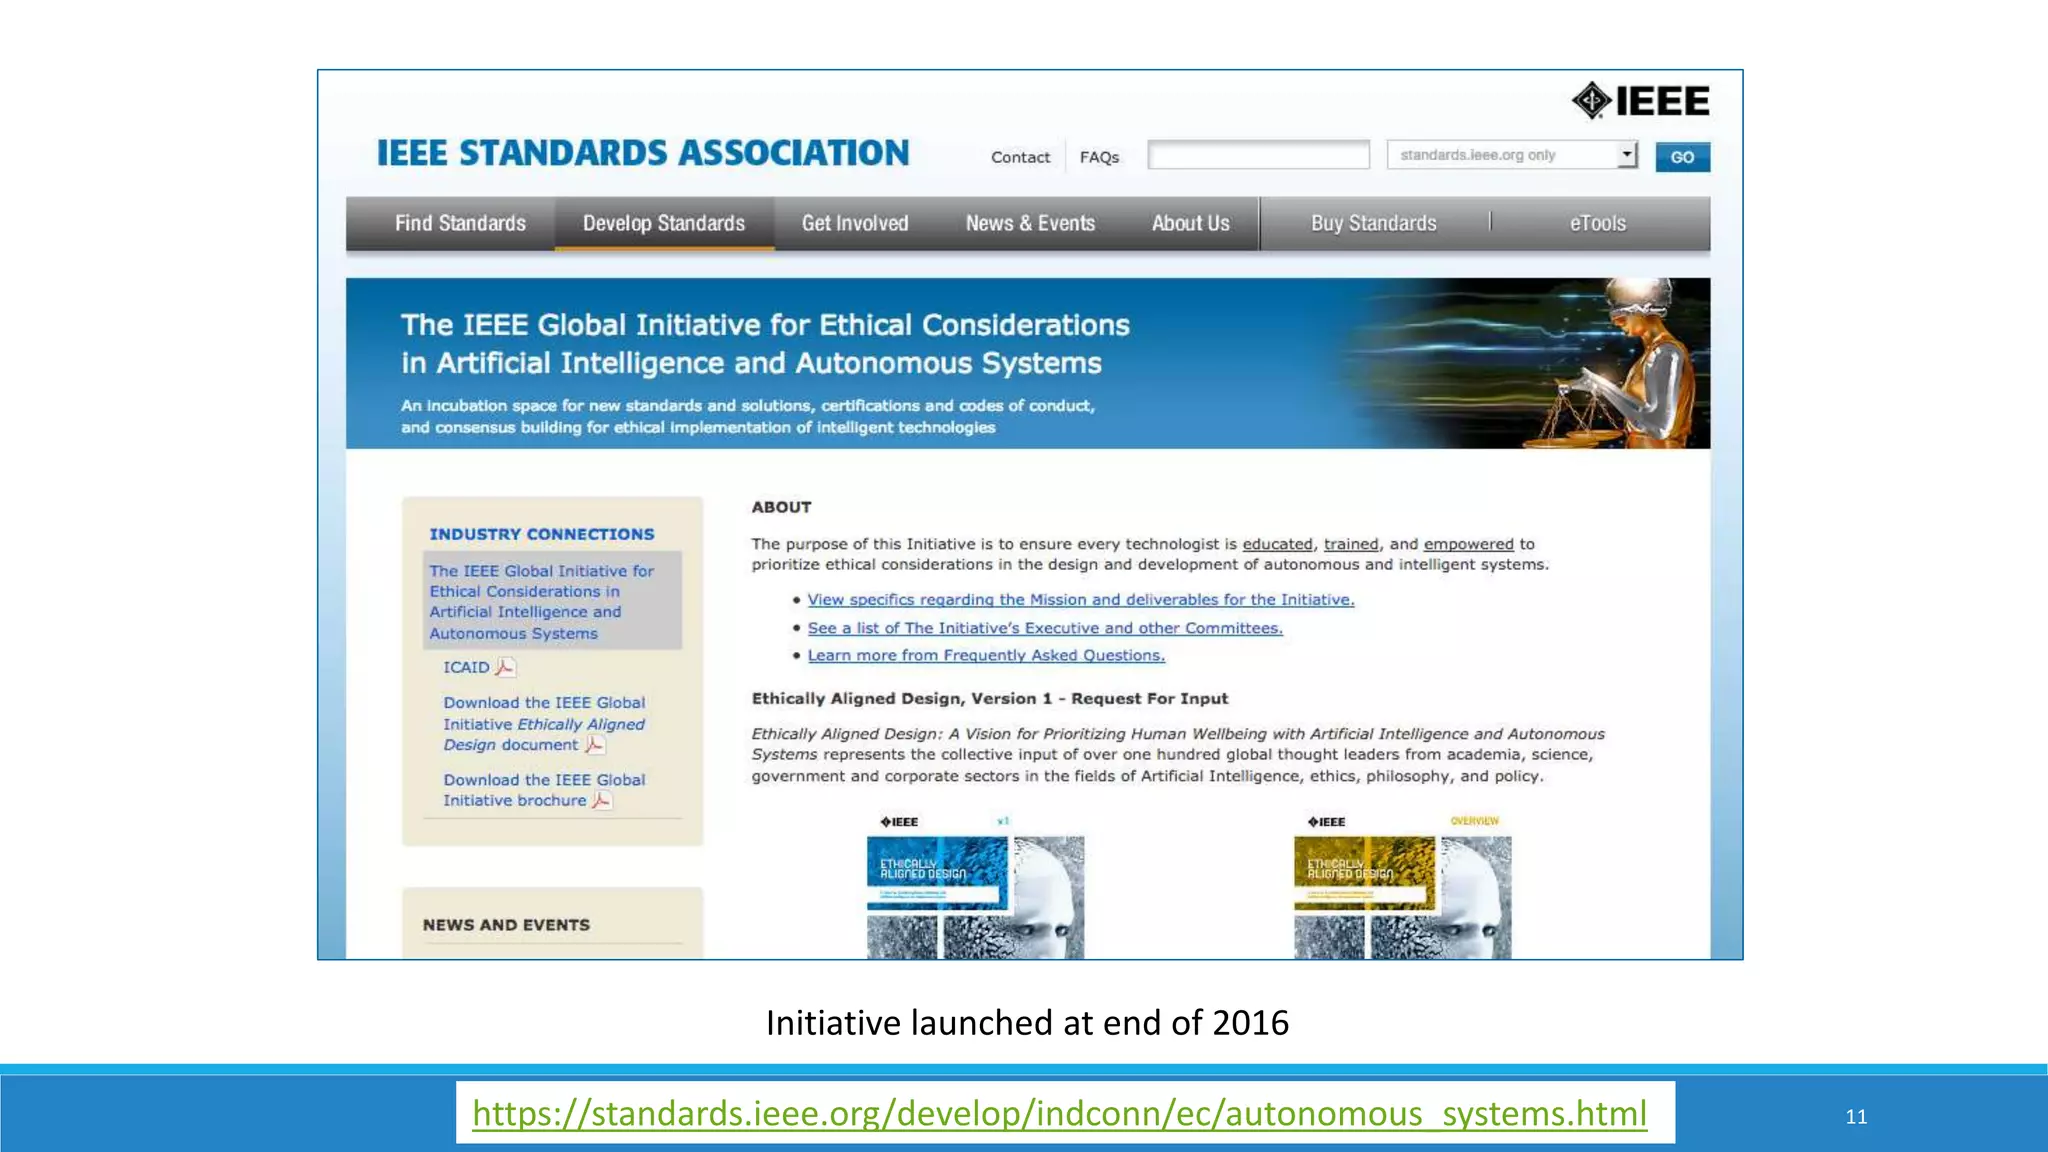This screenshot has width=2048, height=1152.
Task: Click the GO search button
Action: pyautogui.click(x=1682, y=157)
